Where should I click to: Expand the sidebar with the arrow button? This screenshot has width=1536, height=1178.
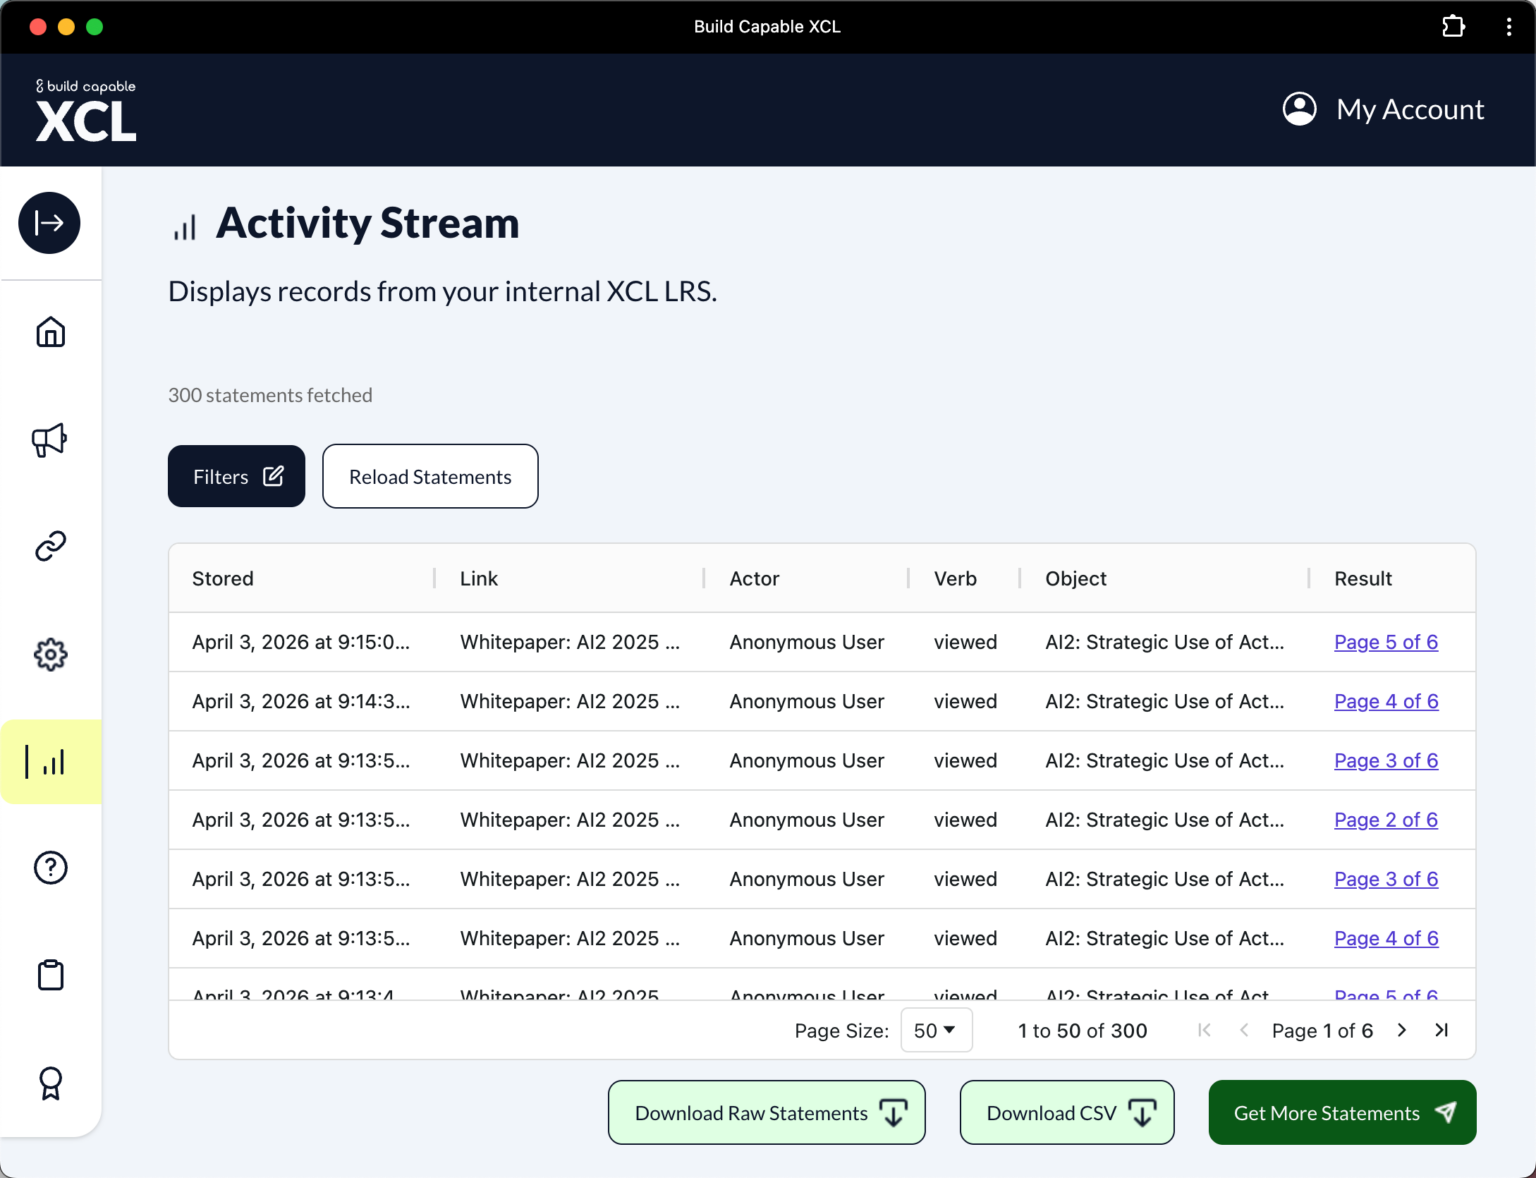(49, 223)
